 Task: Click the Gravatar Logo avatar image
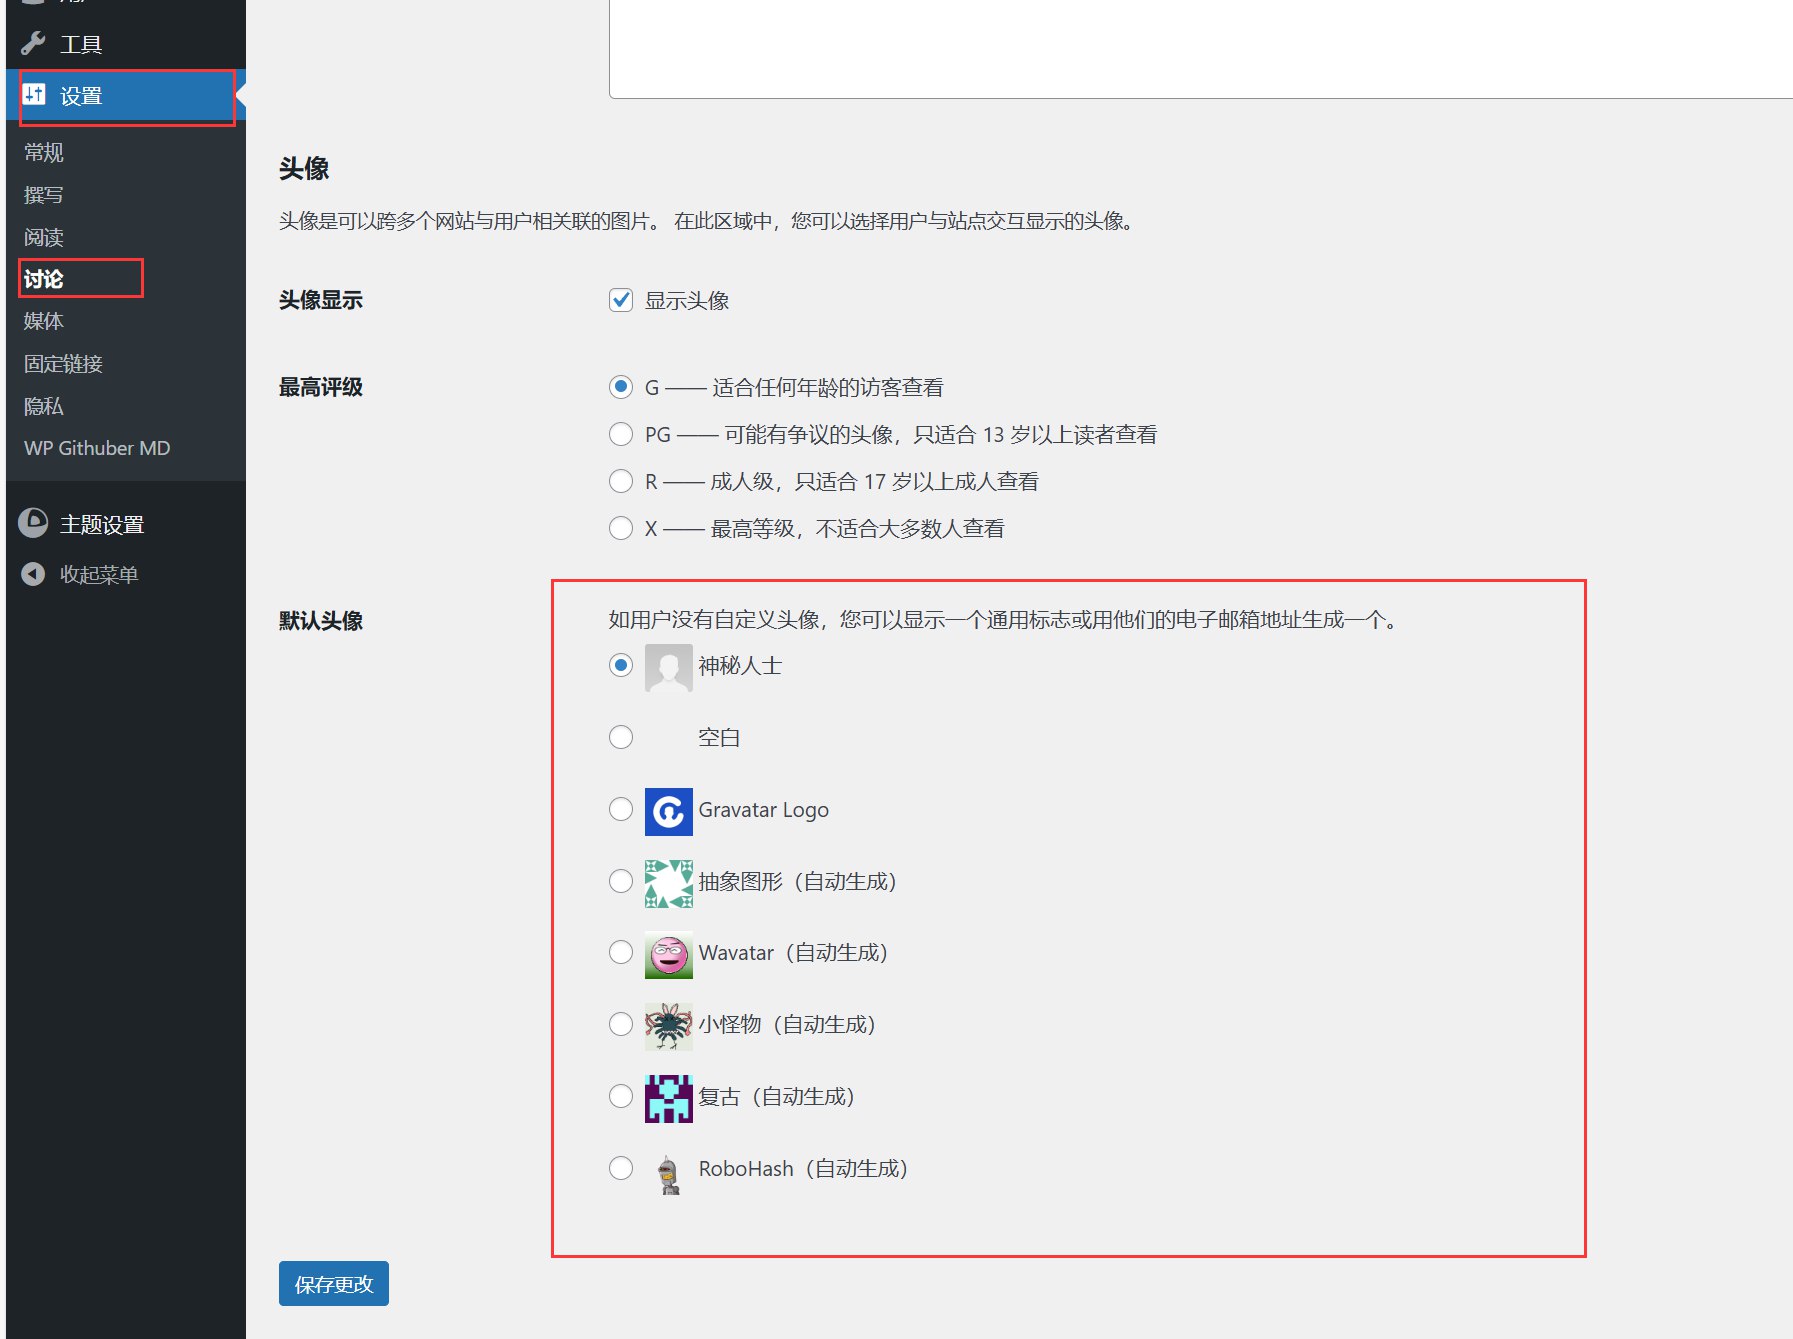668,811
